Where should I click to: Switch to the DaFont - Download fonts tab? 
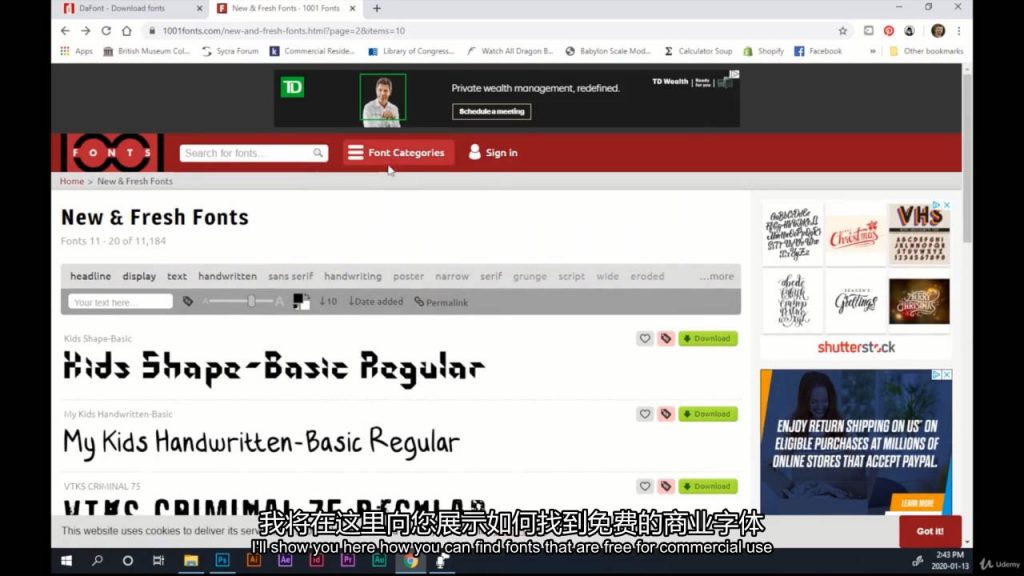pyautogui.click(x=122, y=8)
